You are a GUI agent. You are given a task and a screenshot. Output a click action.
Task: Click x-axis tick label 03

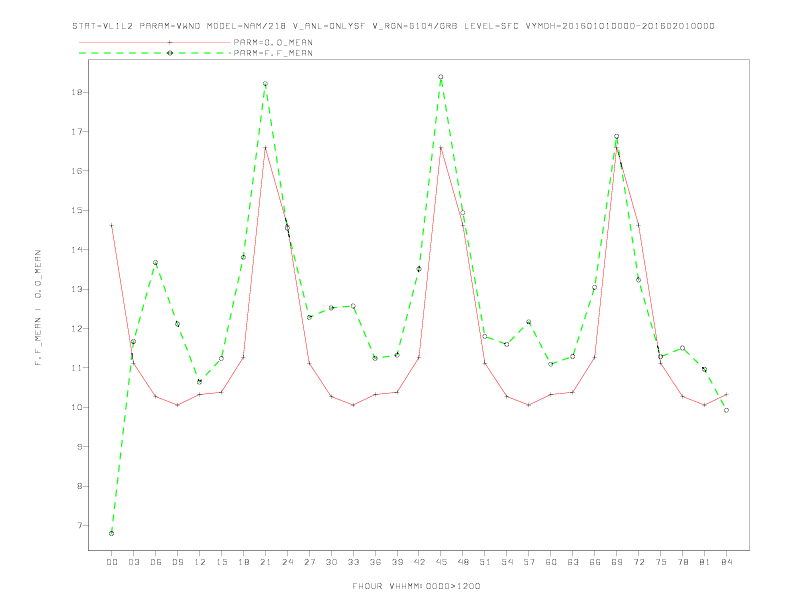coord(133,562)
